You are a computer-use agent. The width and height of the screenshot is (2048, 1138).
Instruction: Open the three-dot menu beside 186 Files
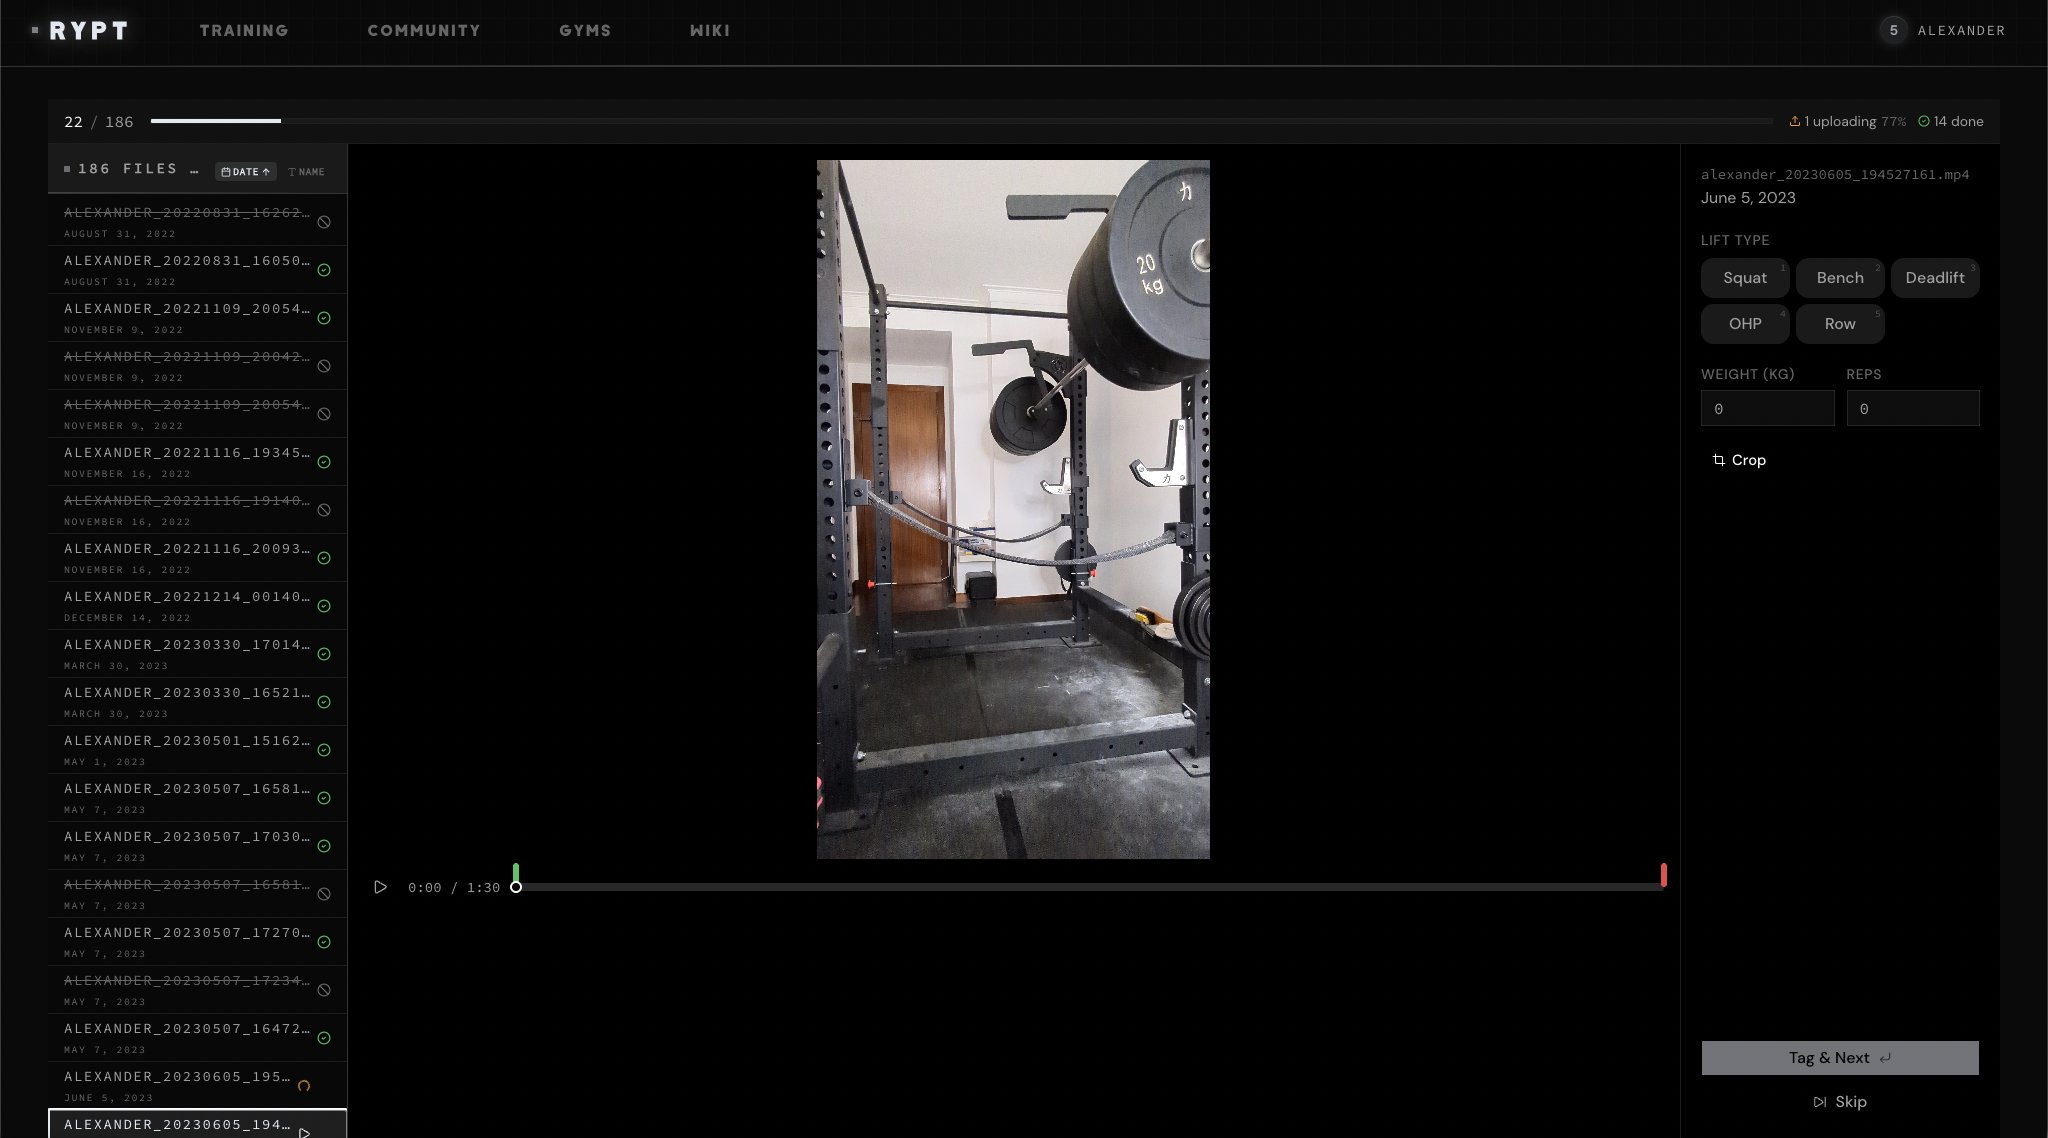pyautogui.click(x=194, y=171)
